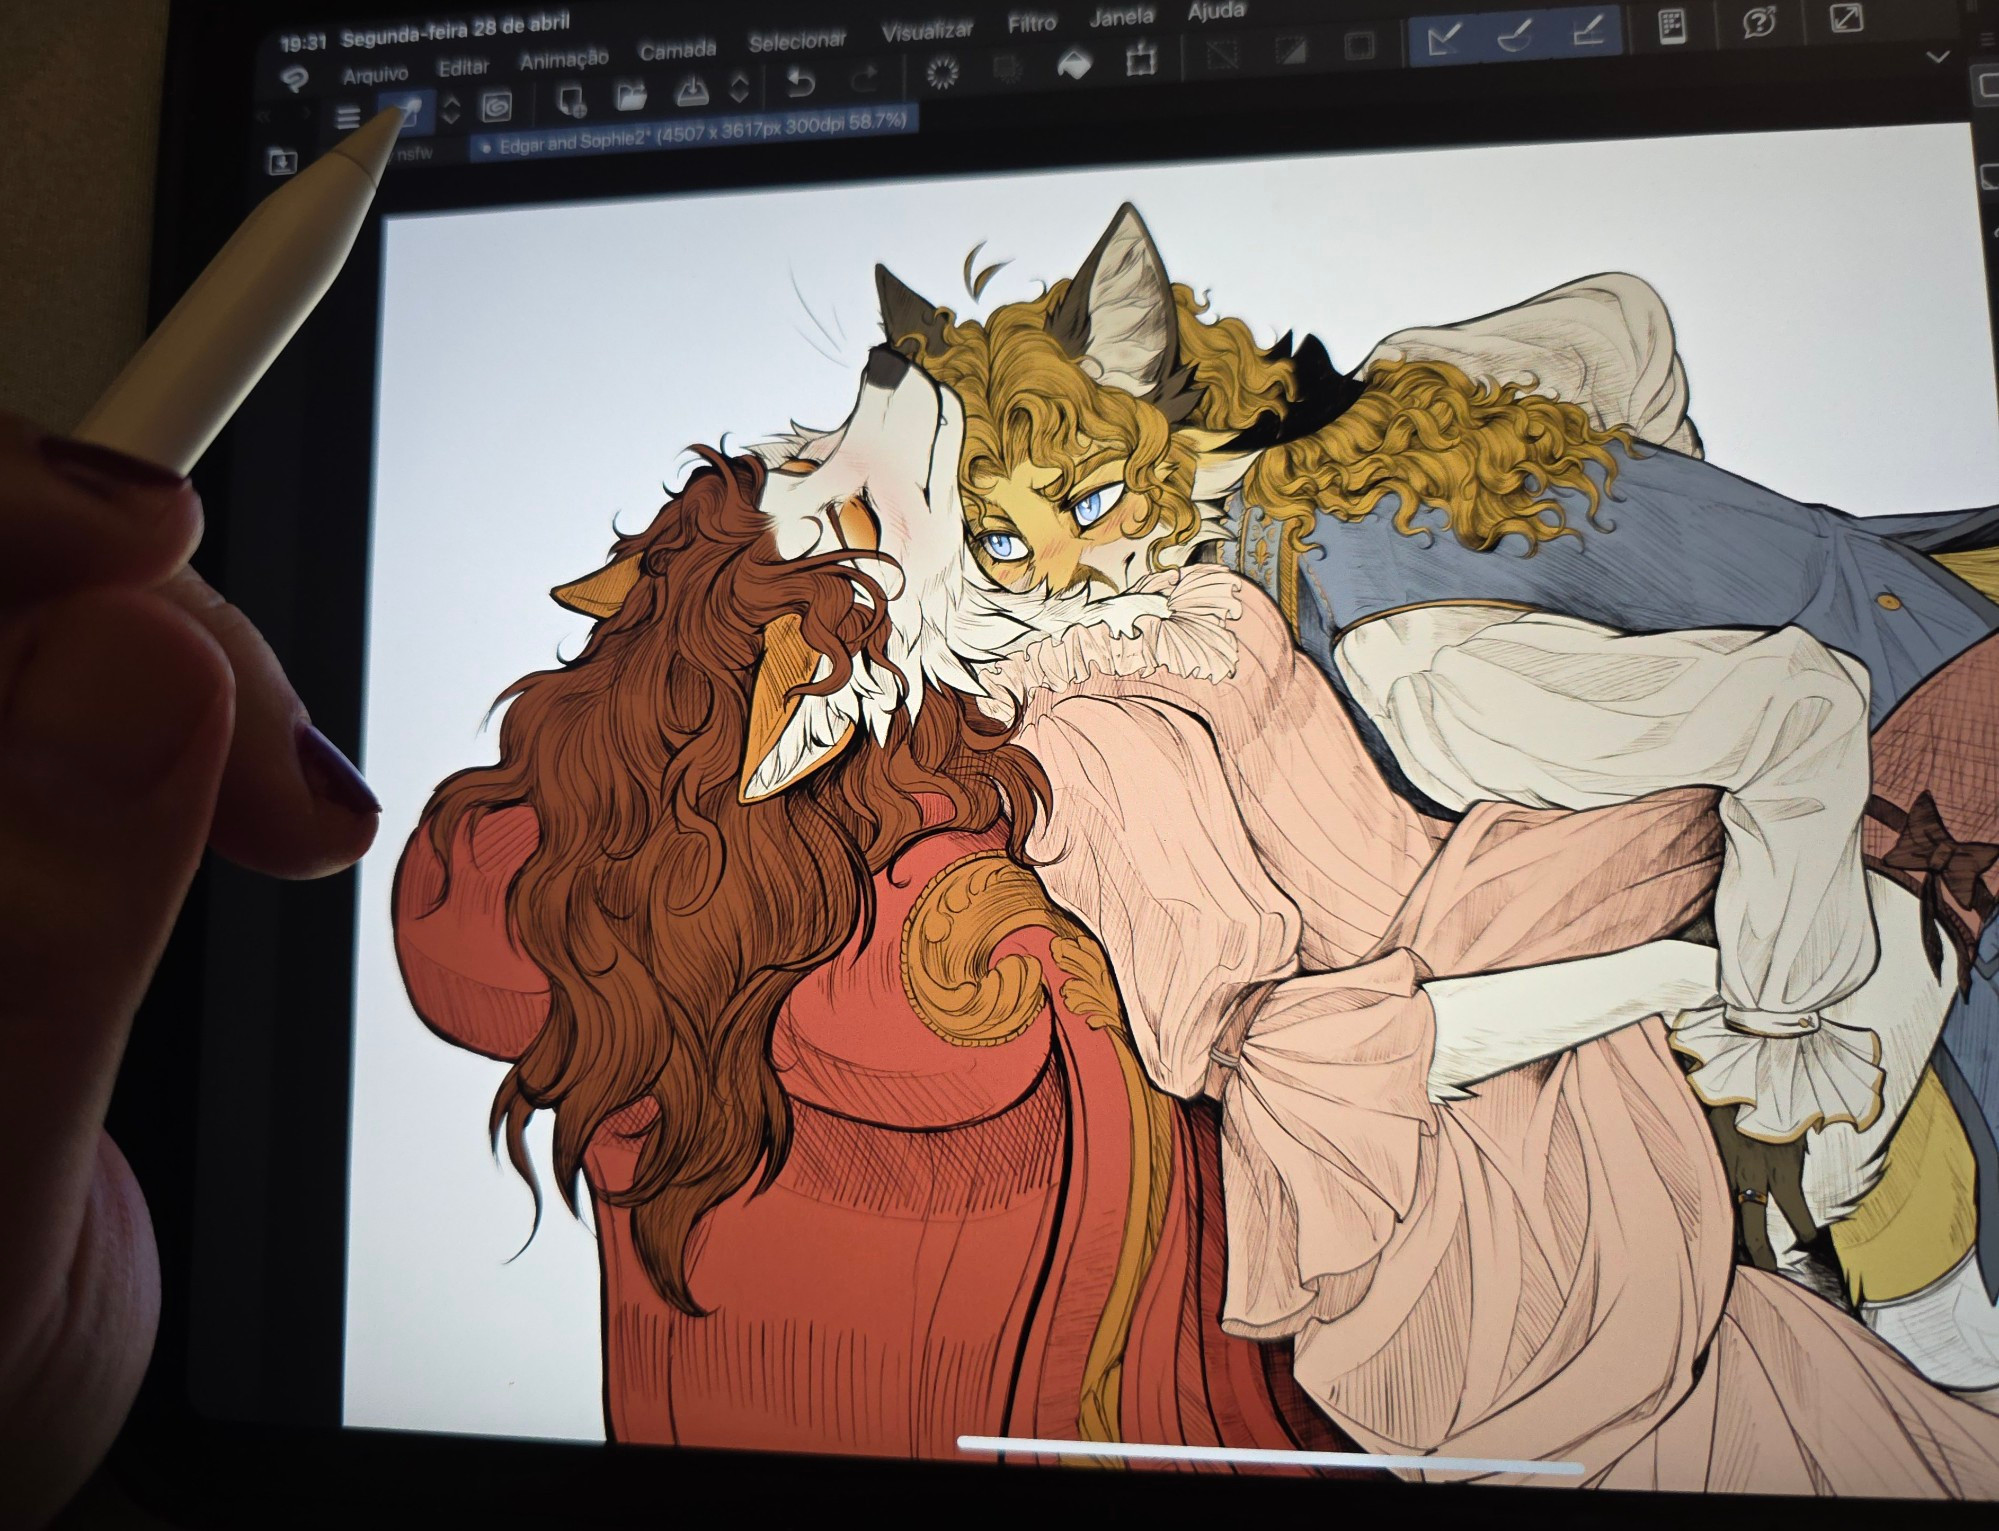Tap the hamburger menu icon
The width and height of the screenshot is (1999, 1531).
(x=347, y=119)
